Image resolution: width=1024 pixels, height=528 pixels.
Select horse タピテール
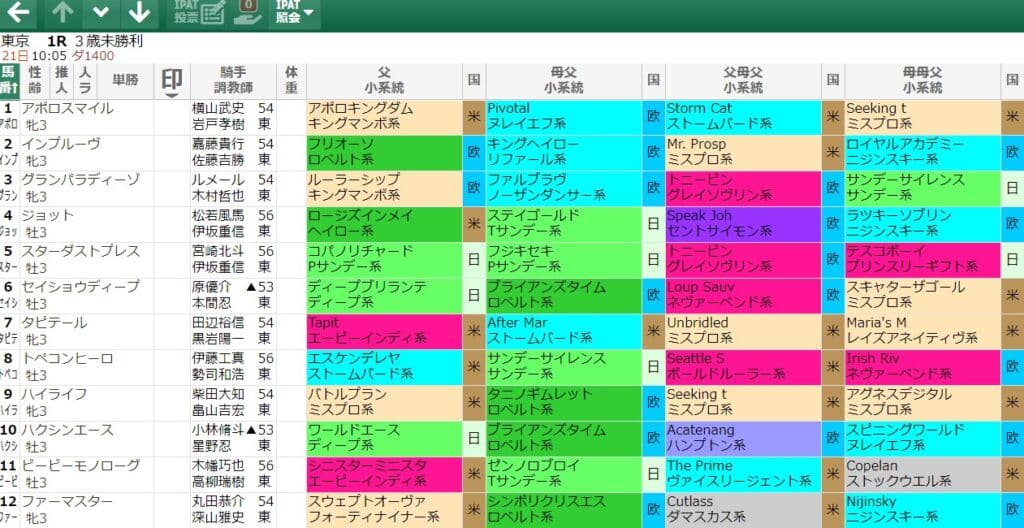pos(54,323)
